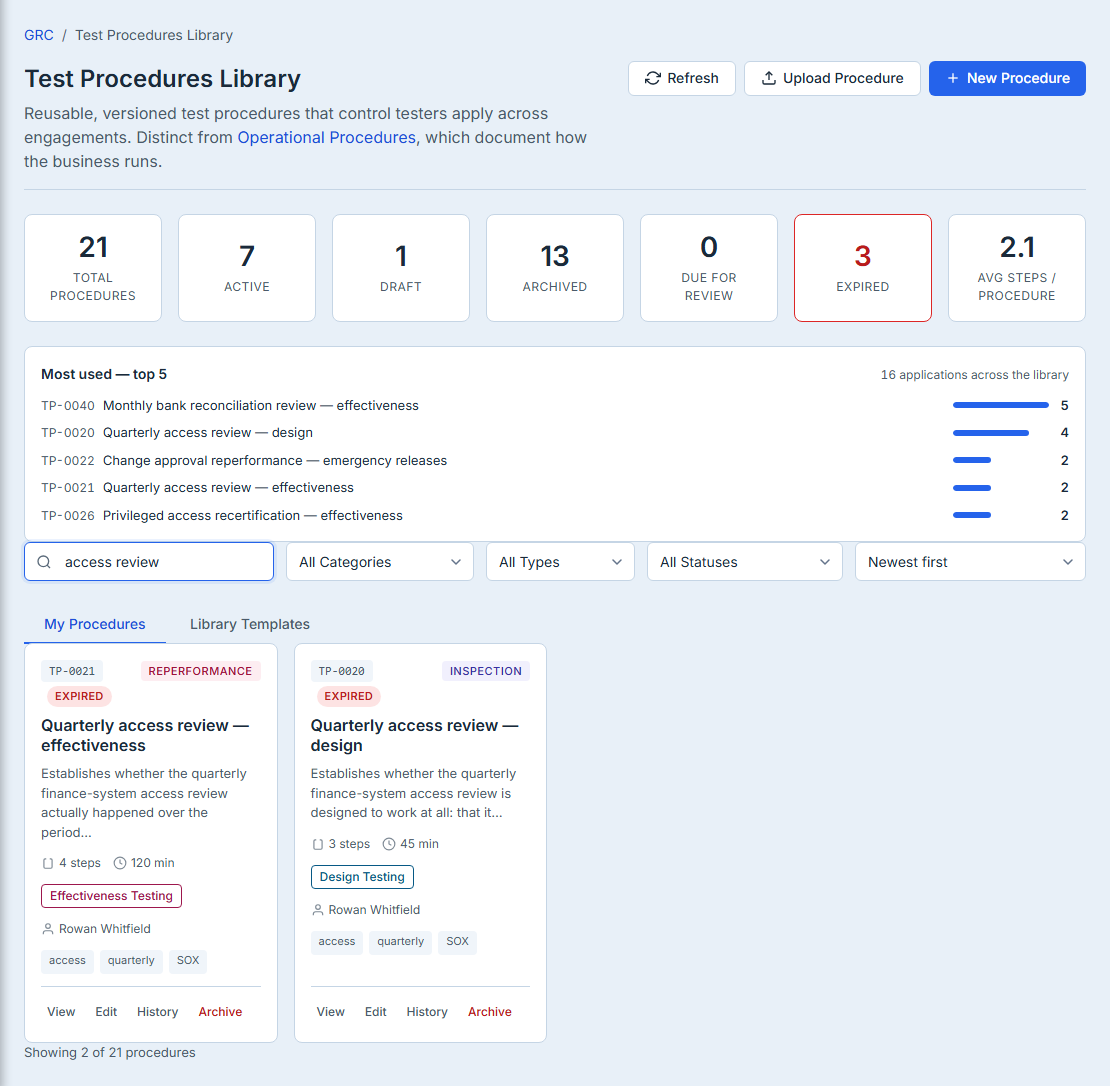Click the Quarterly access review — design card title

[415, 736]
